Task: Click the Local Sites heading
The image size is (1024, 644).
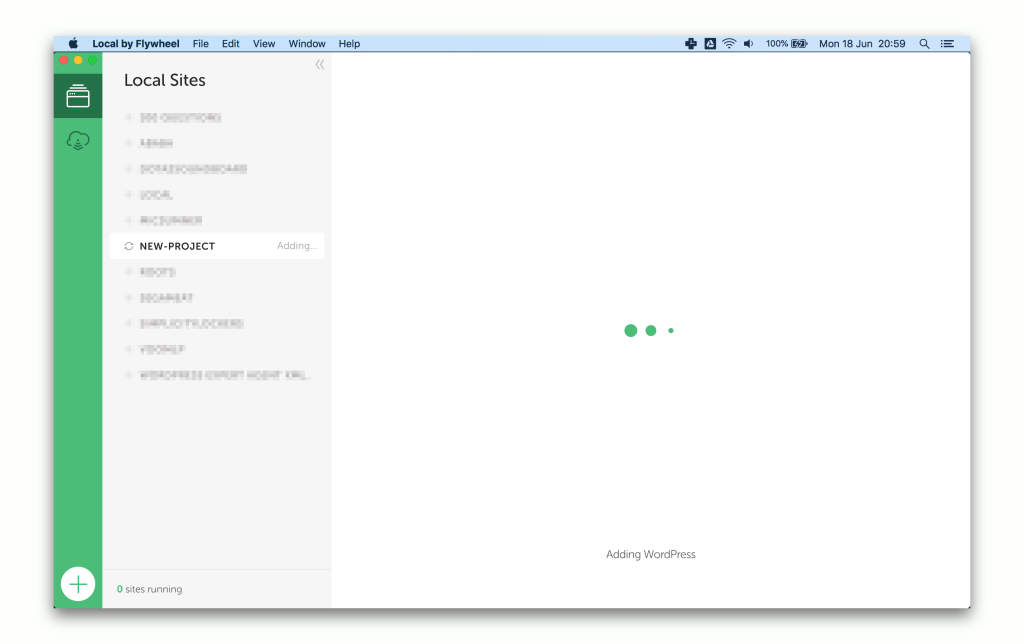Action: [x=165, y=80]
